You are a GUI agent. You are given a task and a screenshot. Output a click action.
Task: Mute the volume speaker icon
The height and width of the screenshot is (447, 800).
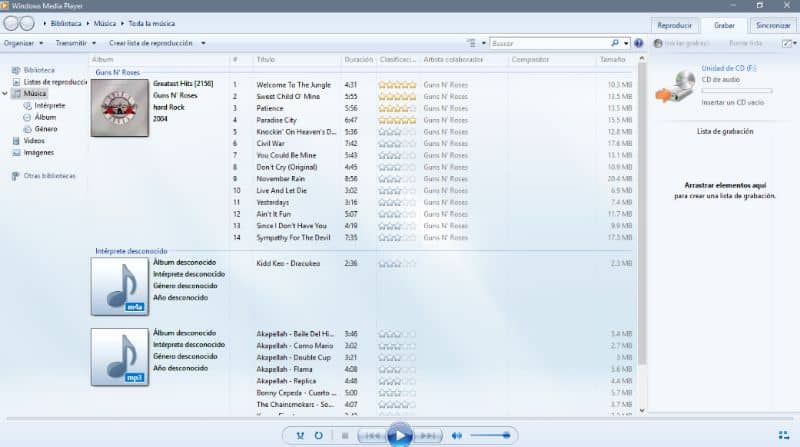(x=457, y=435)
